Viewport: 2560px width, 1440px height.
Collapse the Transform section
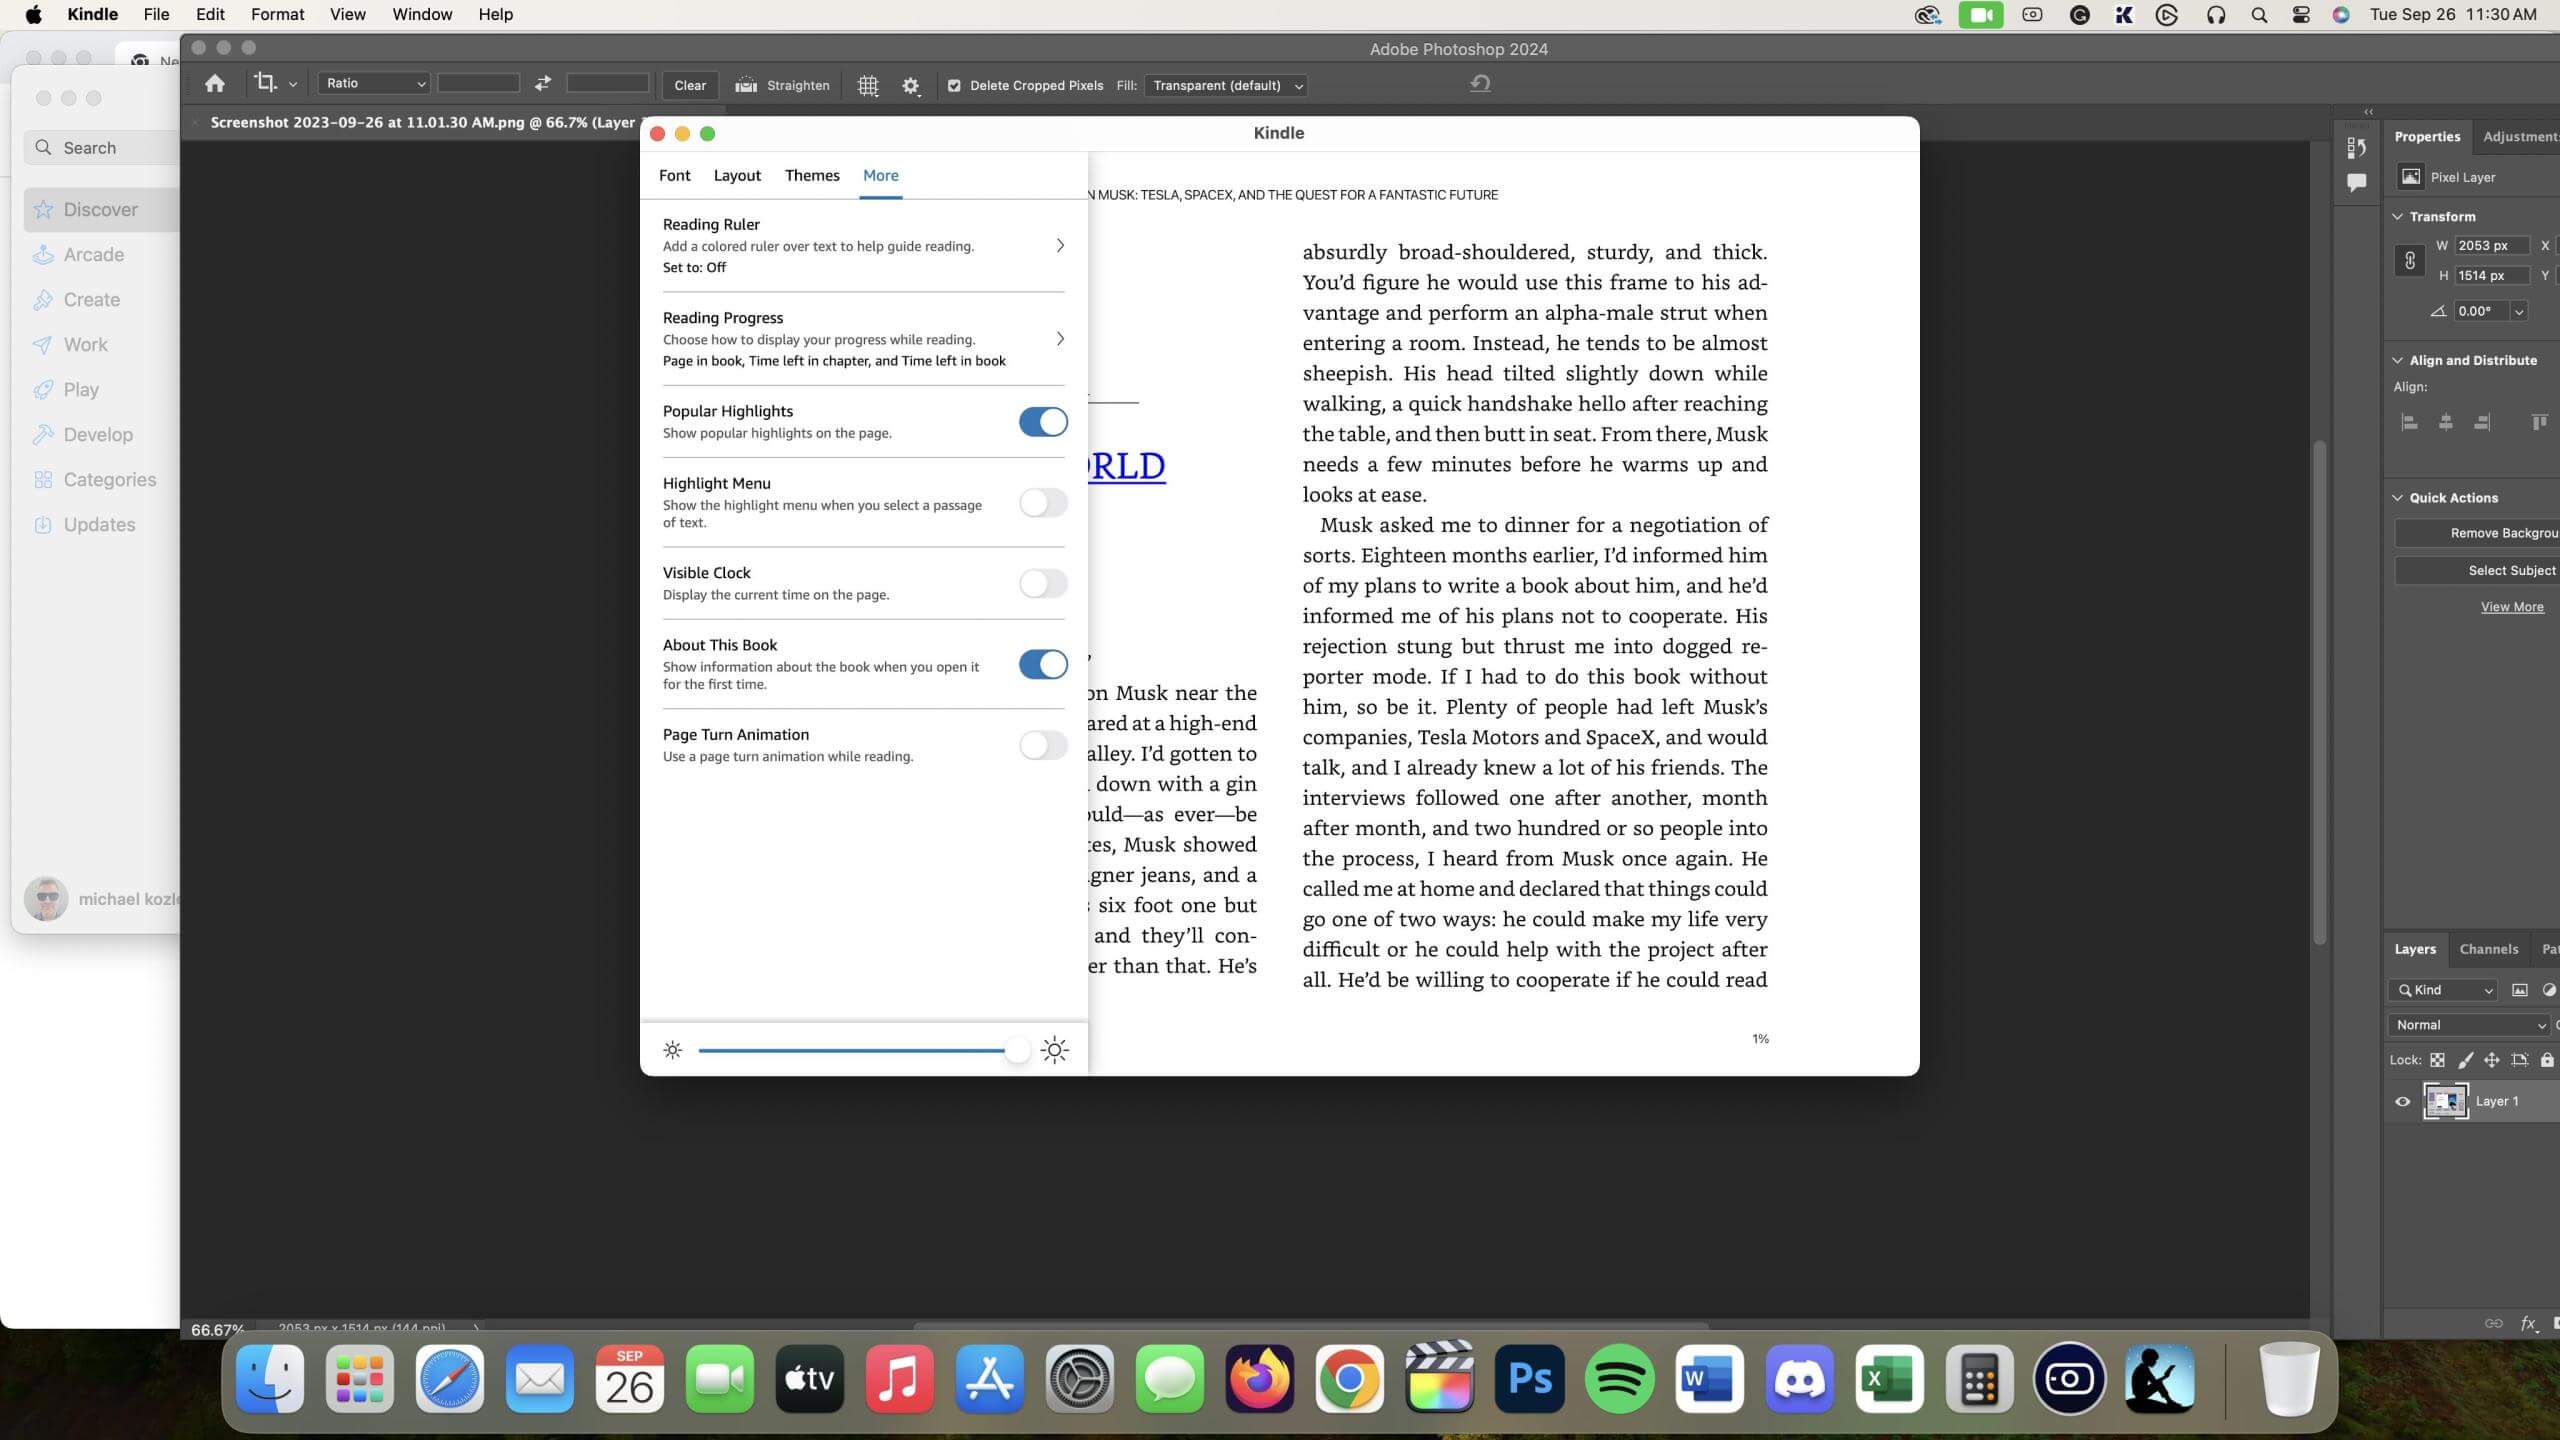[2397, 216]
